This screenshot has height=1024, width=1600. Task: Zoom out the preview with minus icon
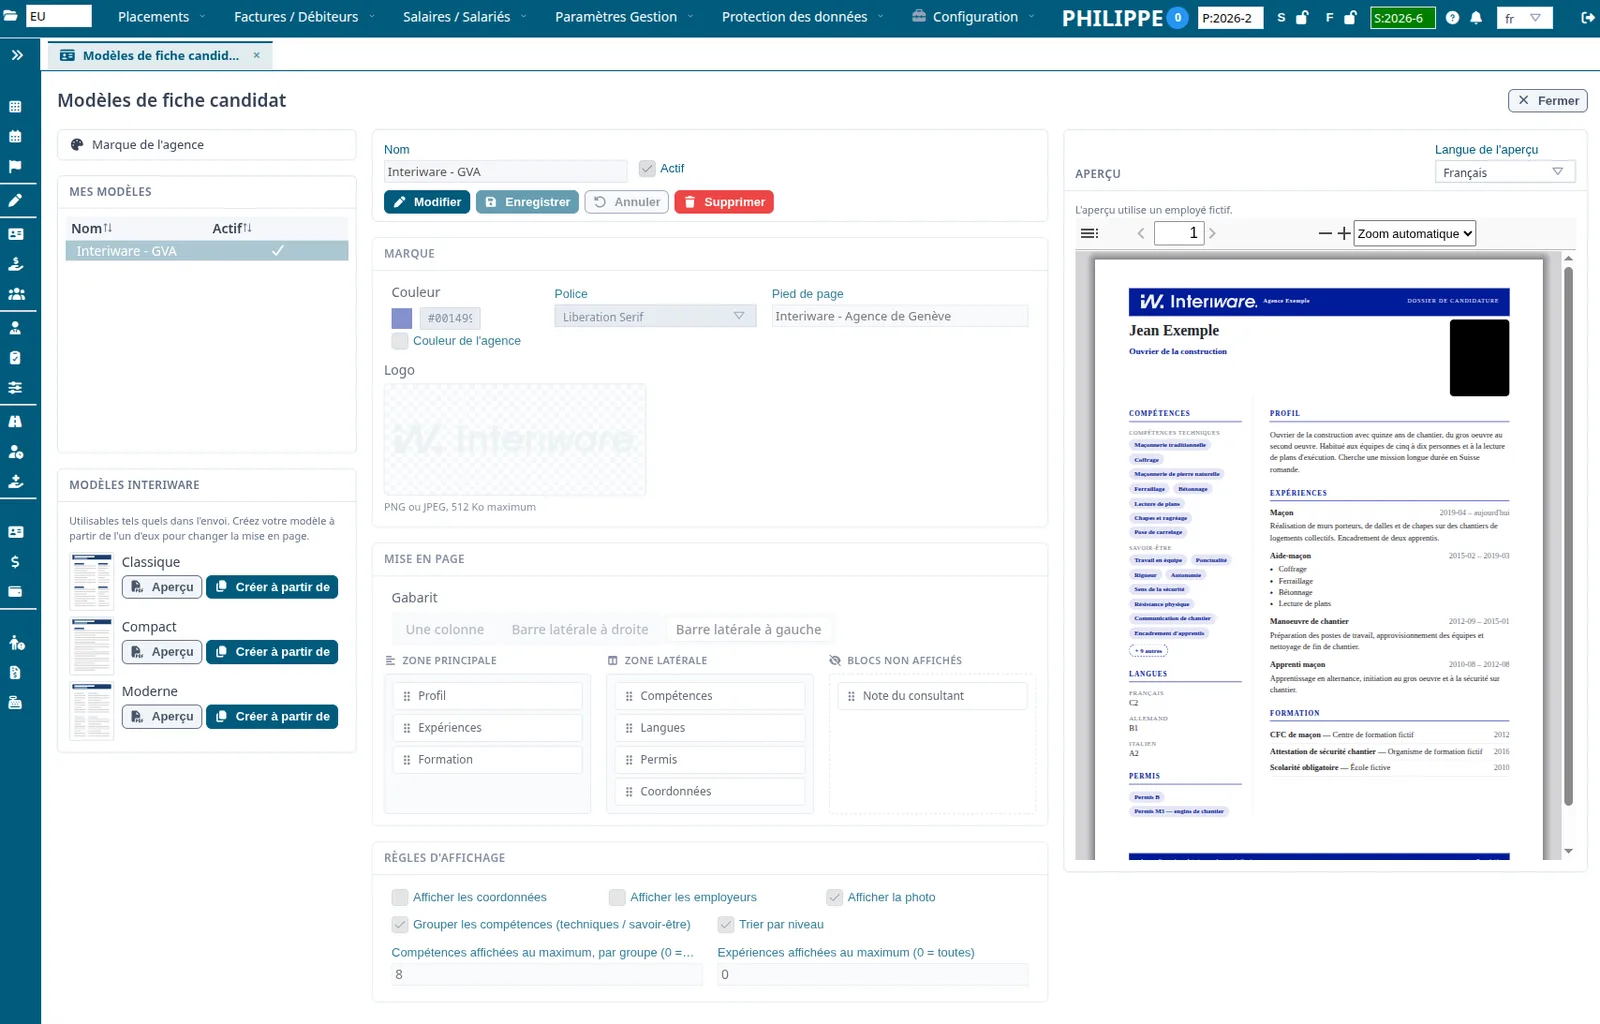[x=1325, y=233]
